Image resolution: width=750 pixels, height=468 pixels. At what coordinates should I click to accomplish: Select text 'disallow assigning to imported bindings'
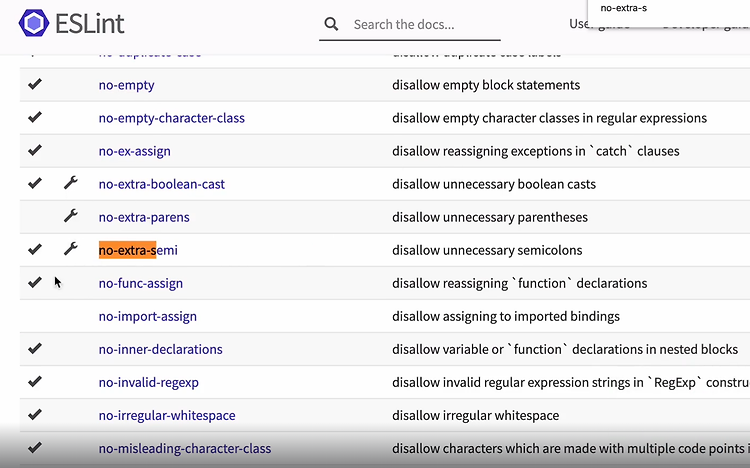pos(506,316)
